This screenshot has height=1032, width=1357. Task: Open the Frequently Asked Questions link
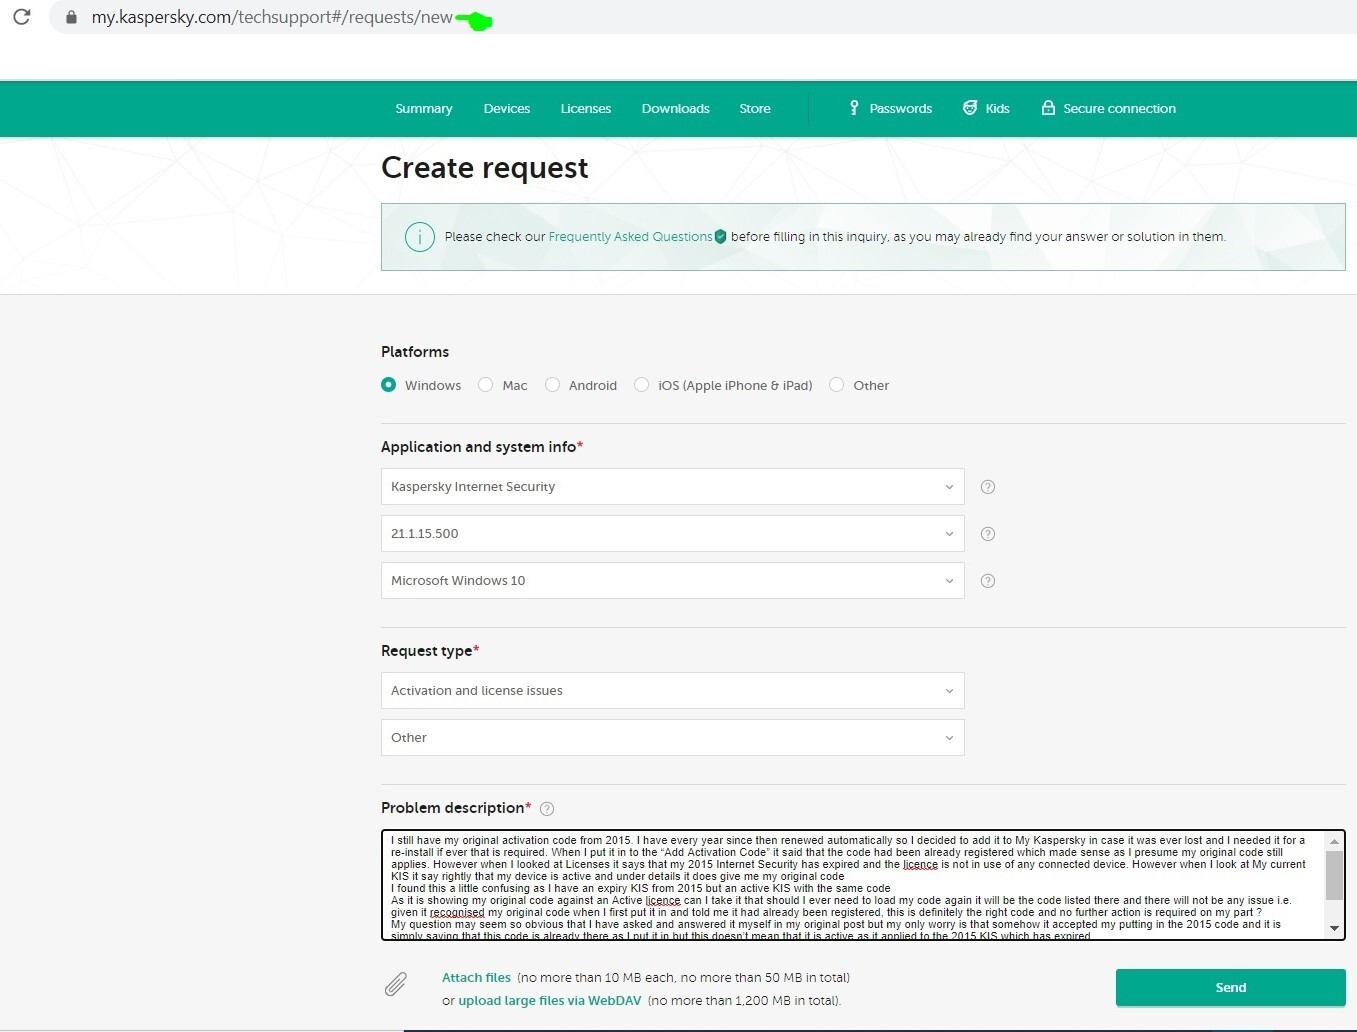tap(631, 237)
